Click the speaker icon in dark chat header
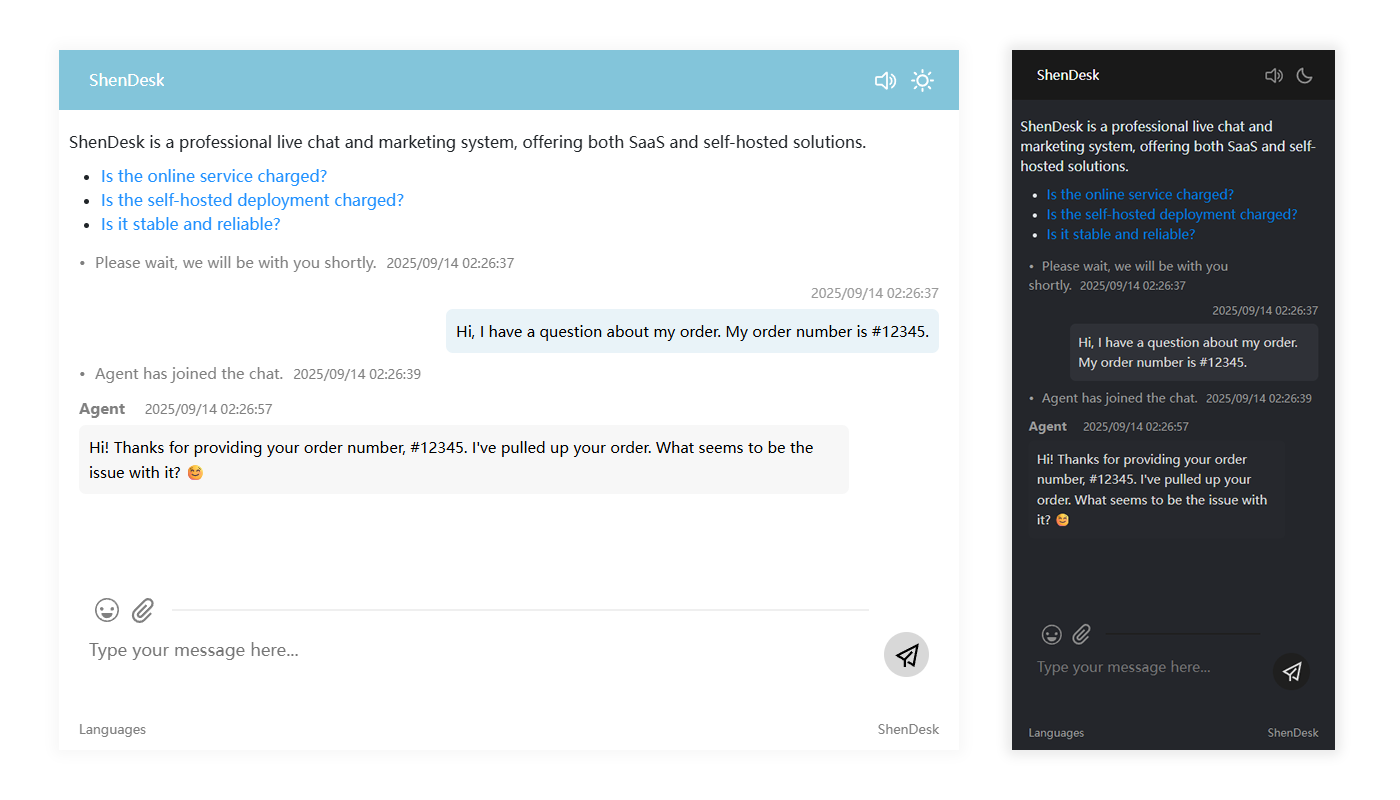1400x800 pixels. (x=1273, y=76)
